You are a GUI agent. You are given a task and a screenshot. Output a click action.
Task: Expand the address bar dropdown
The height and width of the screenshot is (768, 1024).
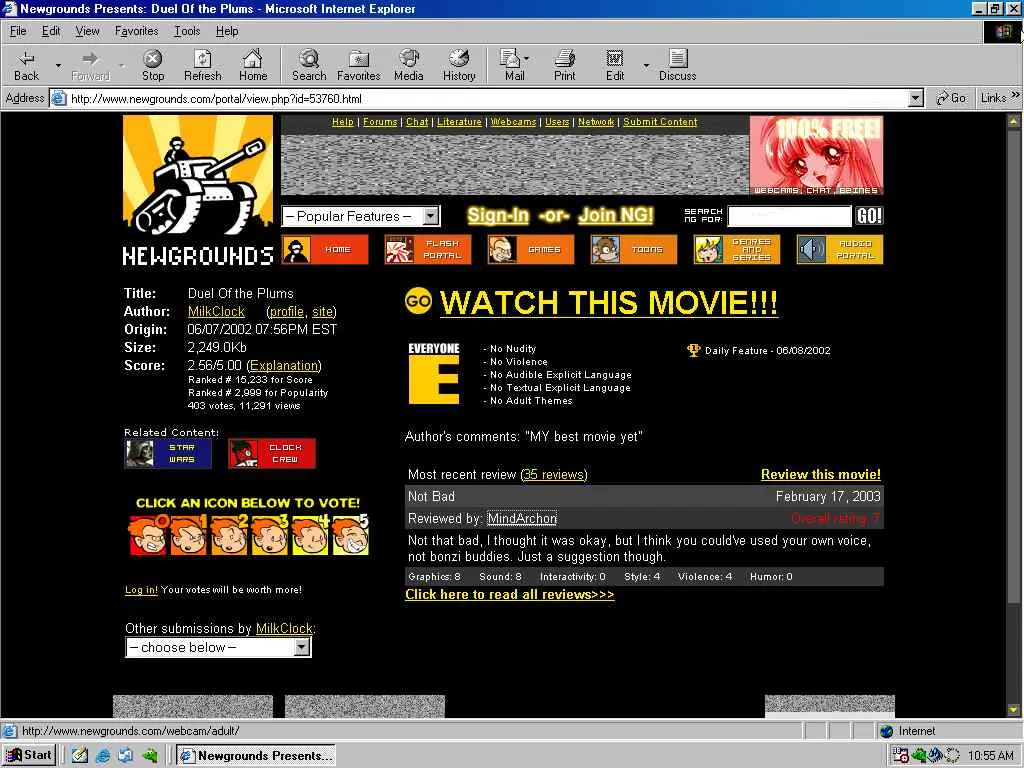coord(916,99)
